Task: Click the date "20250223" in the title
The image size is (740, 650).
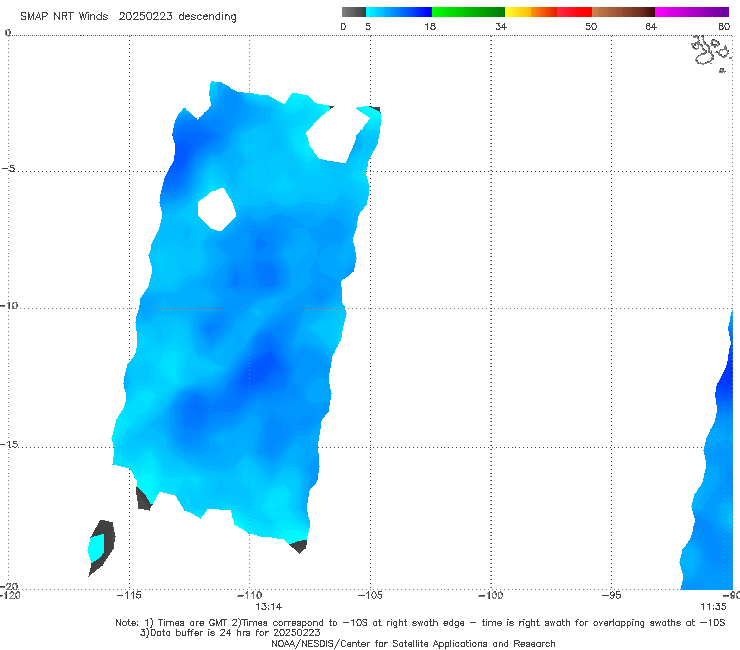Action: point(145,16)
